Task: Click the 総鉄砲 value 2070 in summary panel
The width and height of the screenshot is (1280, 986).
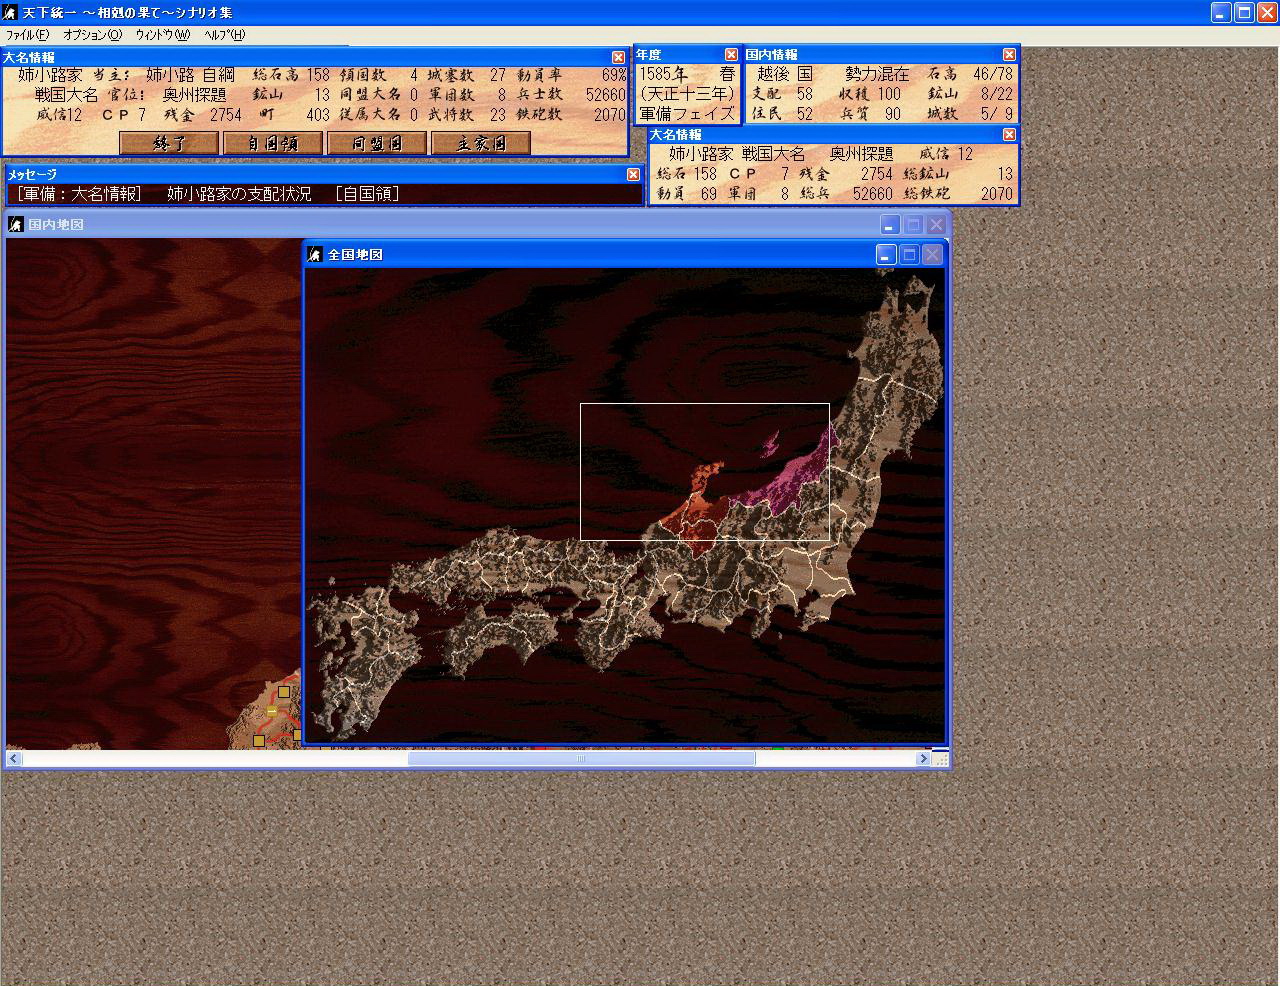Action: point(996,194)
